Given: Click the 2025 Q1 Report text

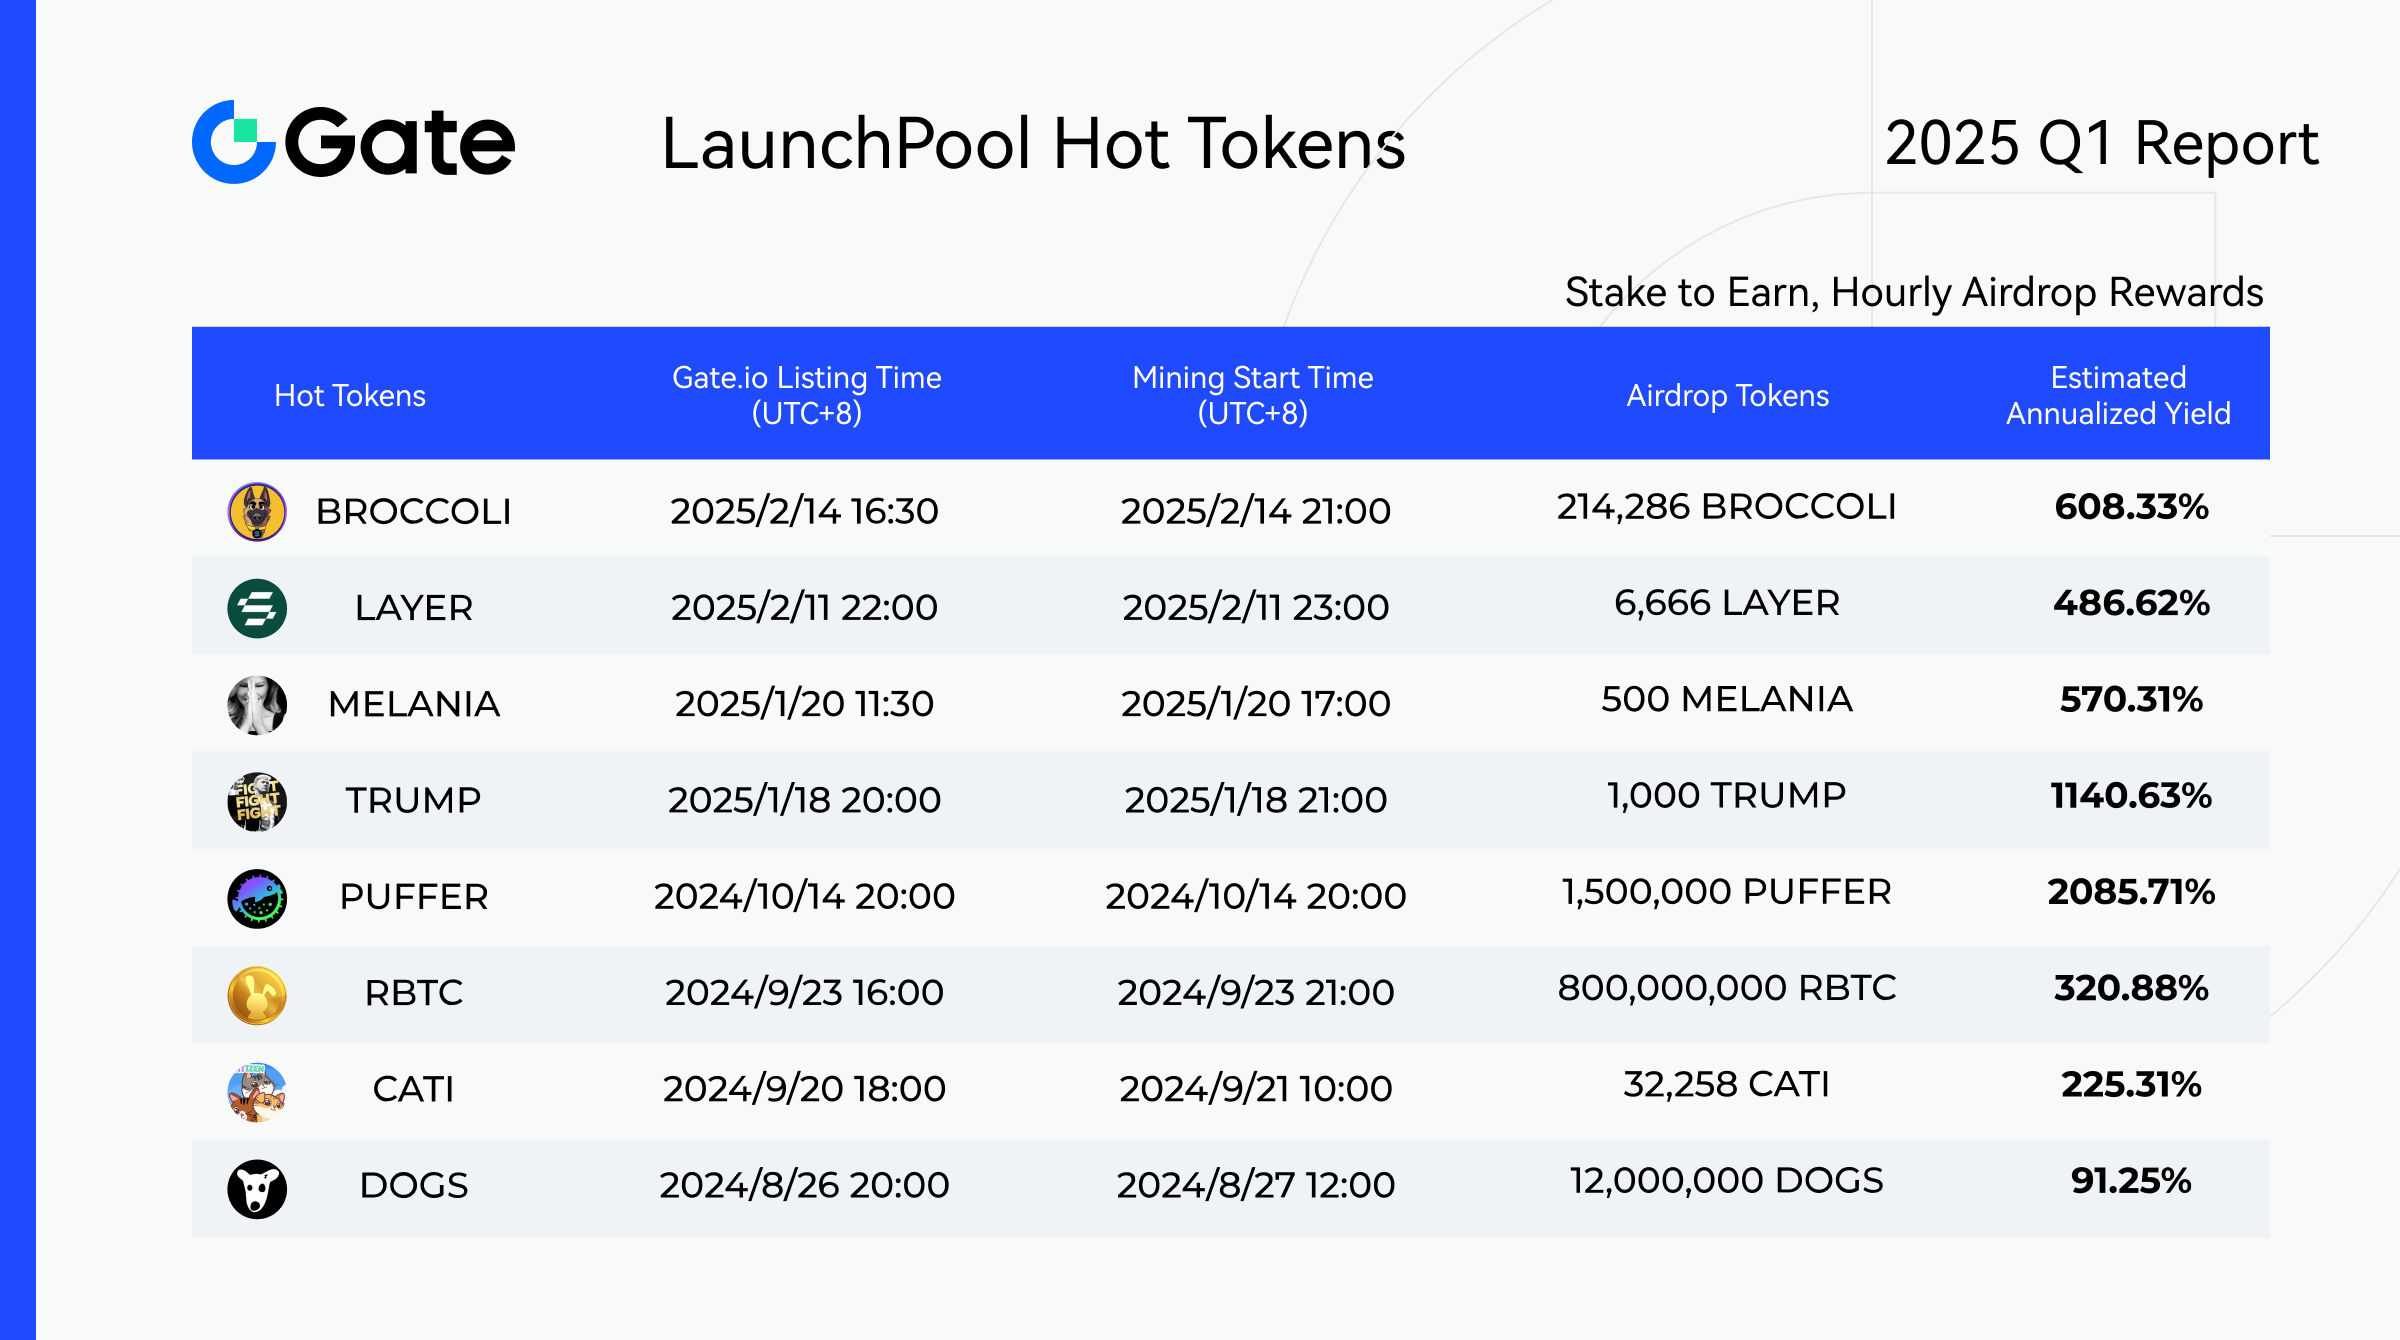Looking at the screenshot, I should tap(2101, 144).
